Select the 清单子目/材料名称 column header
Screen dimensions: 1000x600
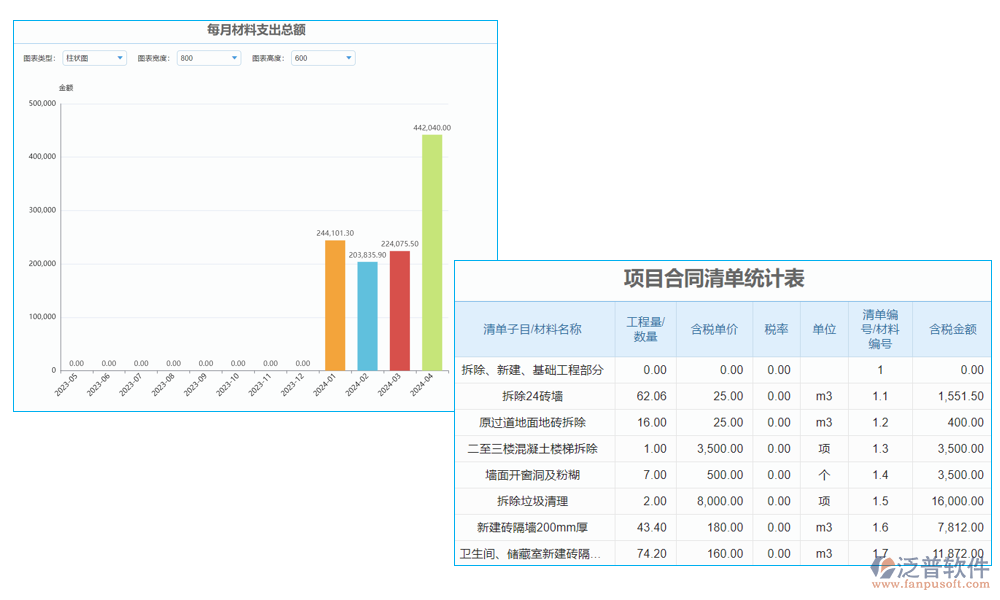[533, 329]
